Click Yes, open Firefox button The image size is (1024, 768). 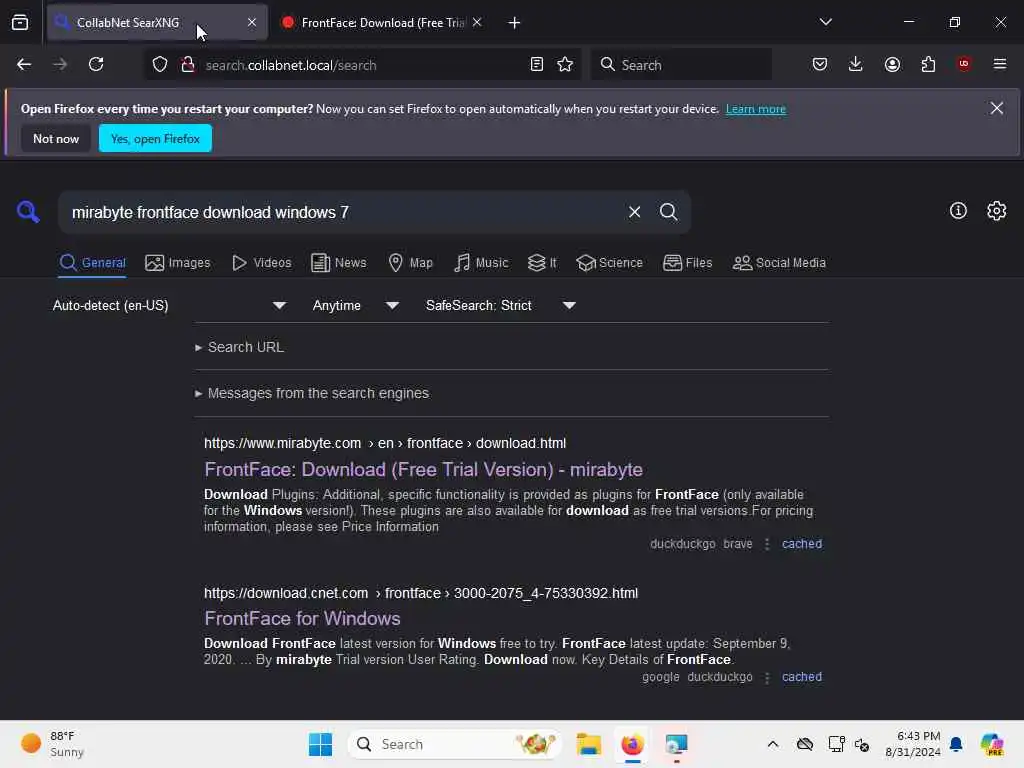[x=155, y=138]
